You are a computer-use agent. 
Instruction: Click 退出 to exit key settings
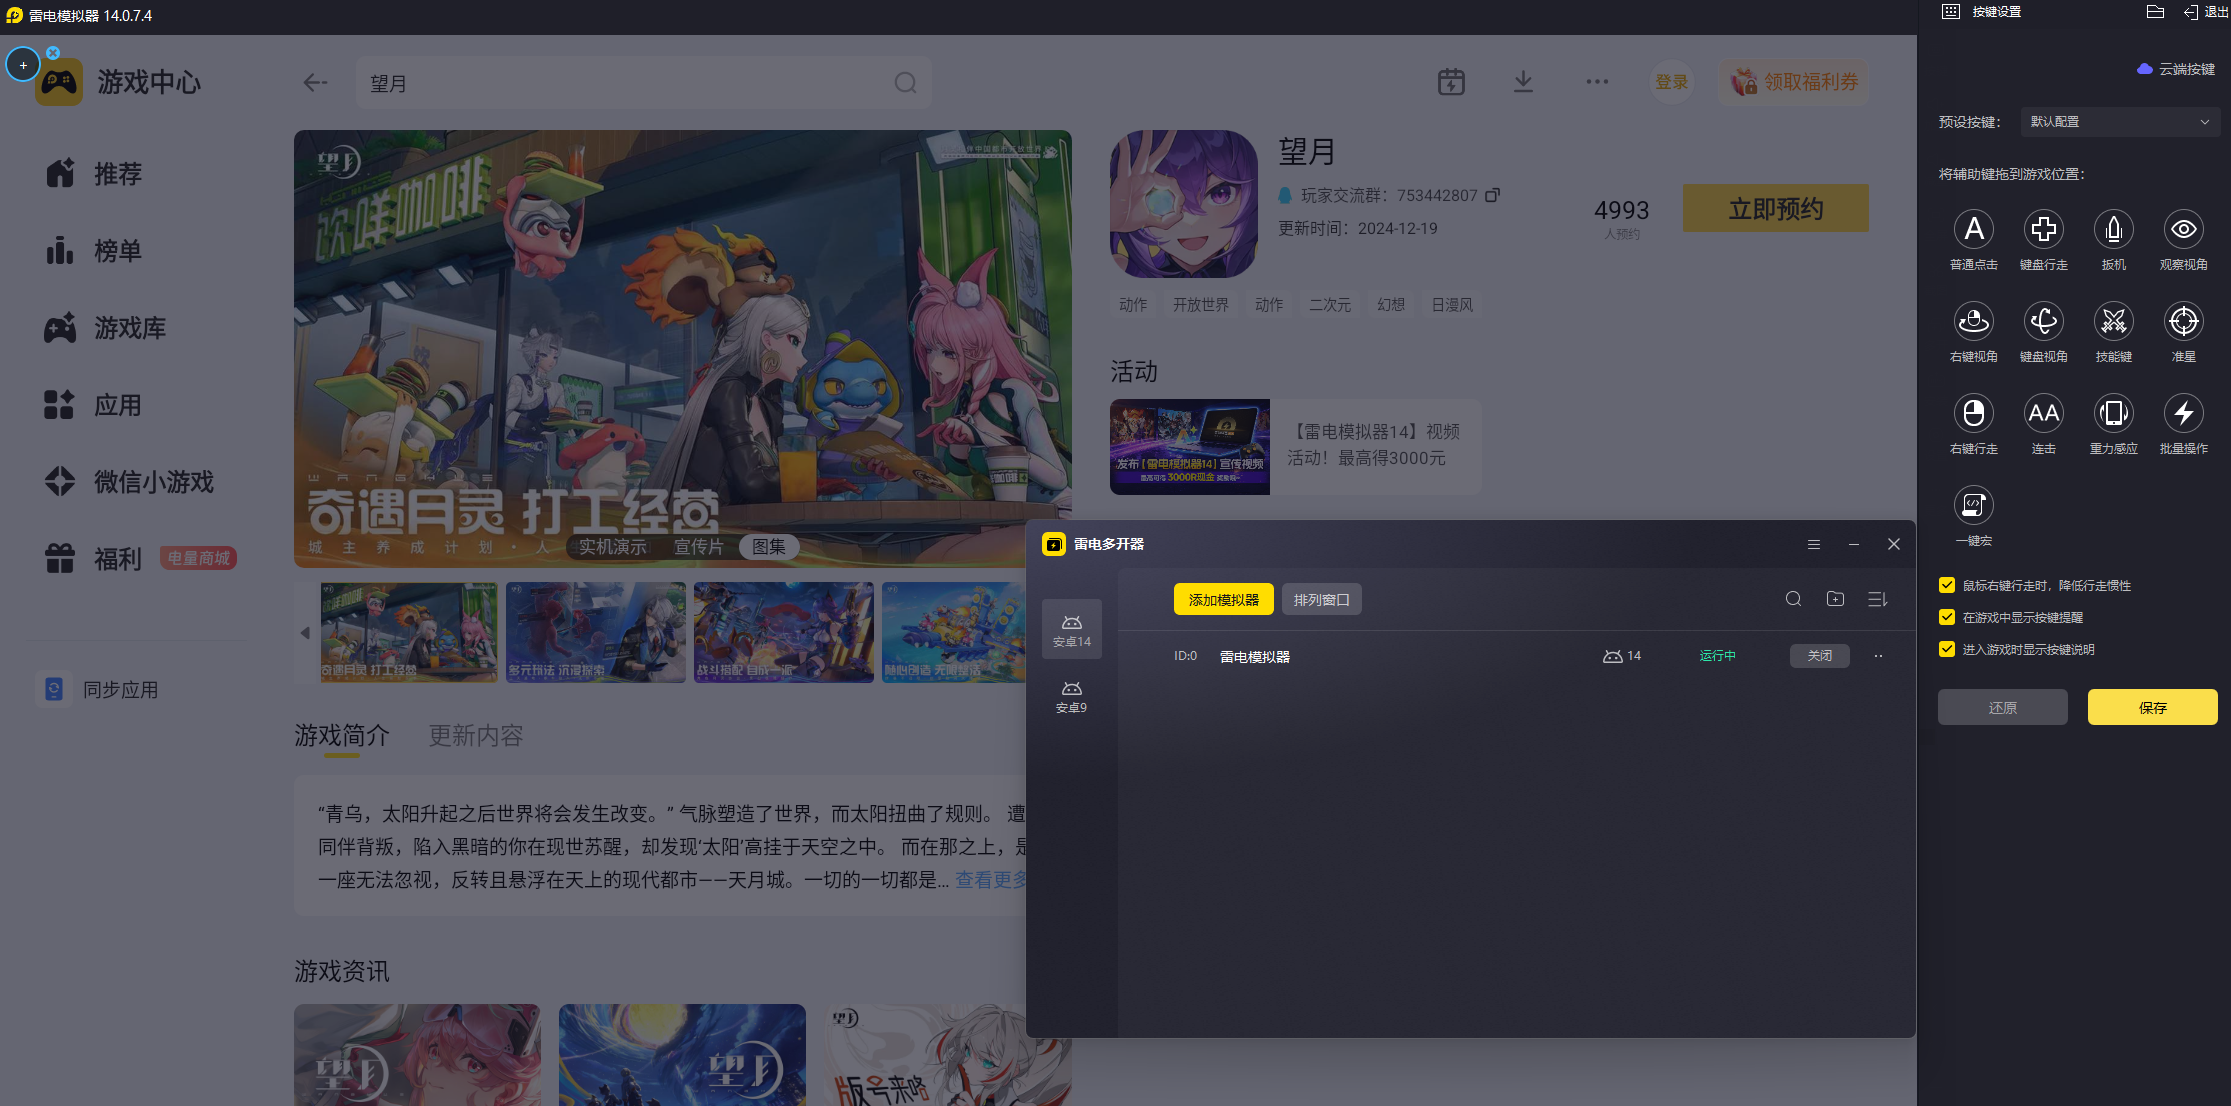[x=2206, y=12]
